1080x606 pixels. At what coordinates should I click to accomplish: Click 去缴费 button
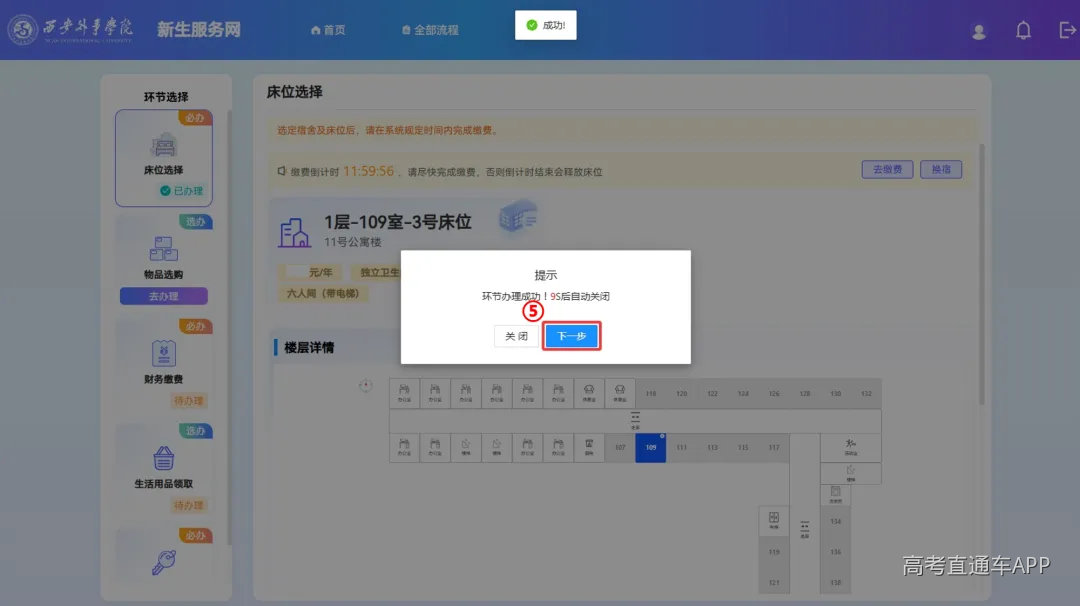point(887,169)
